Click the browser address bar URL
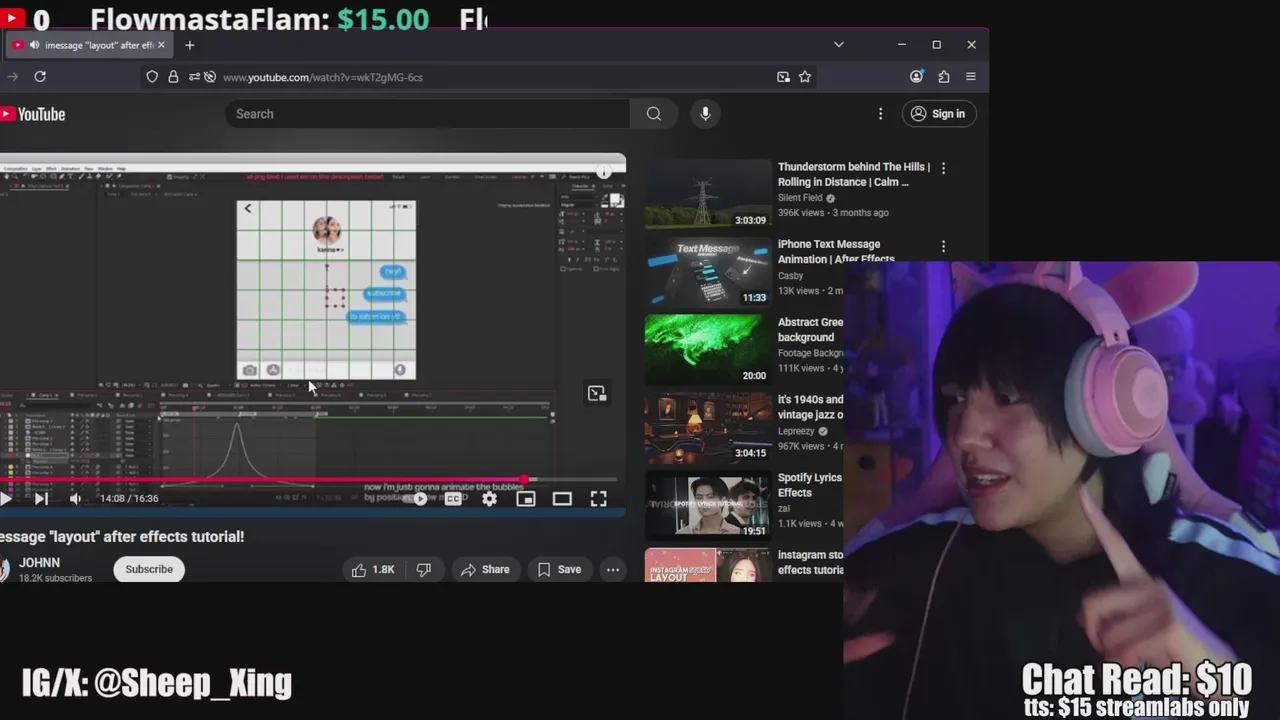This screenshot has width=1280, height=720. point(323,77)
